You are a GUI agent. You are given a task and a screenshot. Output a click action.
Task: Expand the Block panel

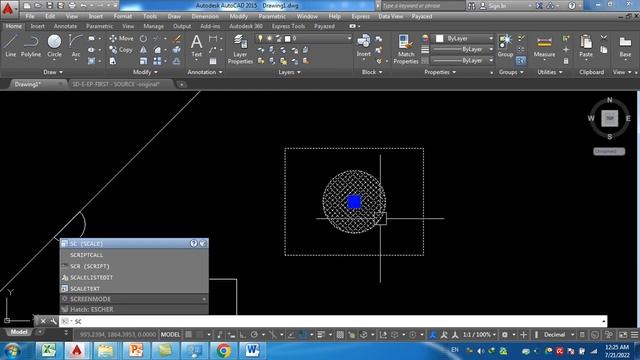372,72
